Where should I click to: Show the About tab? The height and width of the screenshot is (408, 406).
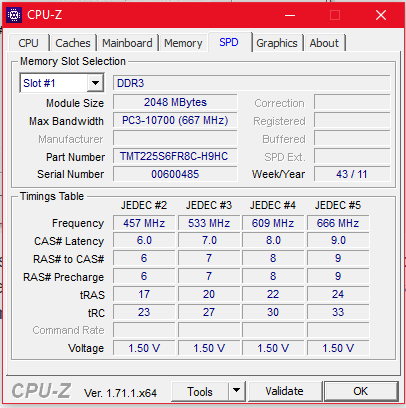pos(324,43)
